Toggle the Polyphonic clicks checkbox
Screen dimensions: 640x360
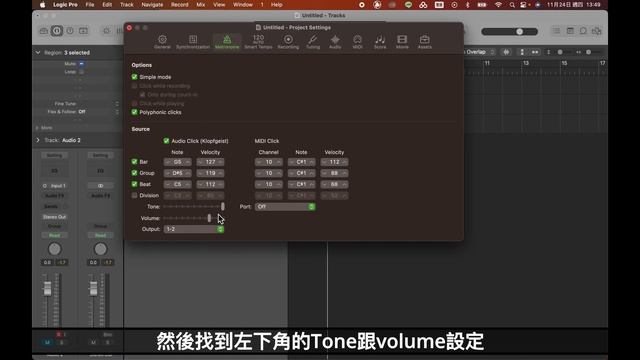pyautogui.click(x=134, y=112)
